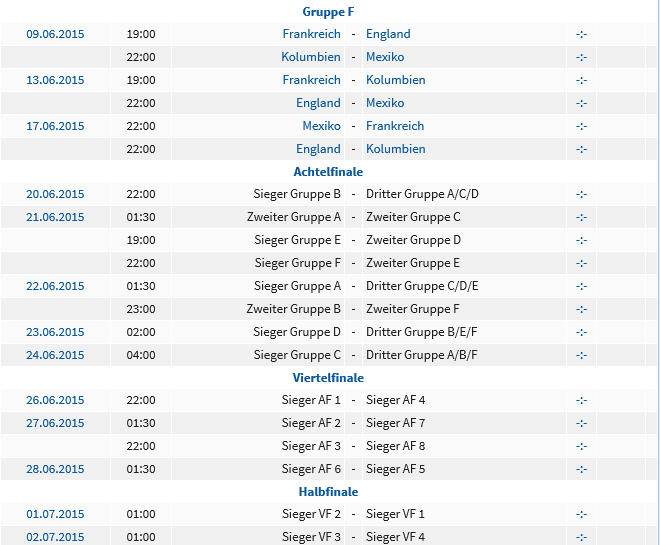Image resolution: width=660 pixels, height=545 pixels.
Task: Open the 26.06.2015 quarterfinal date link
Action: [x=55, y=400]
